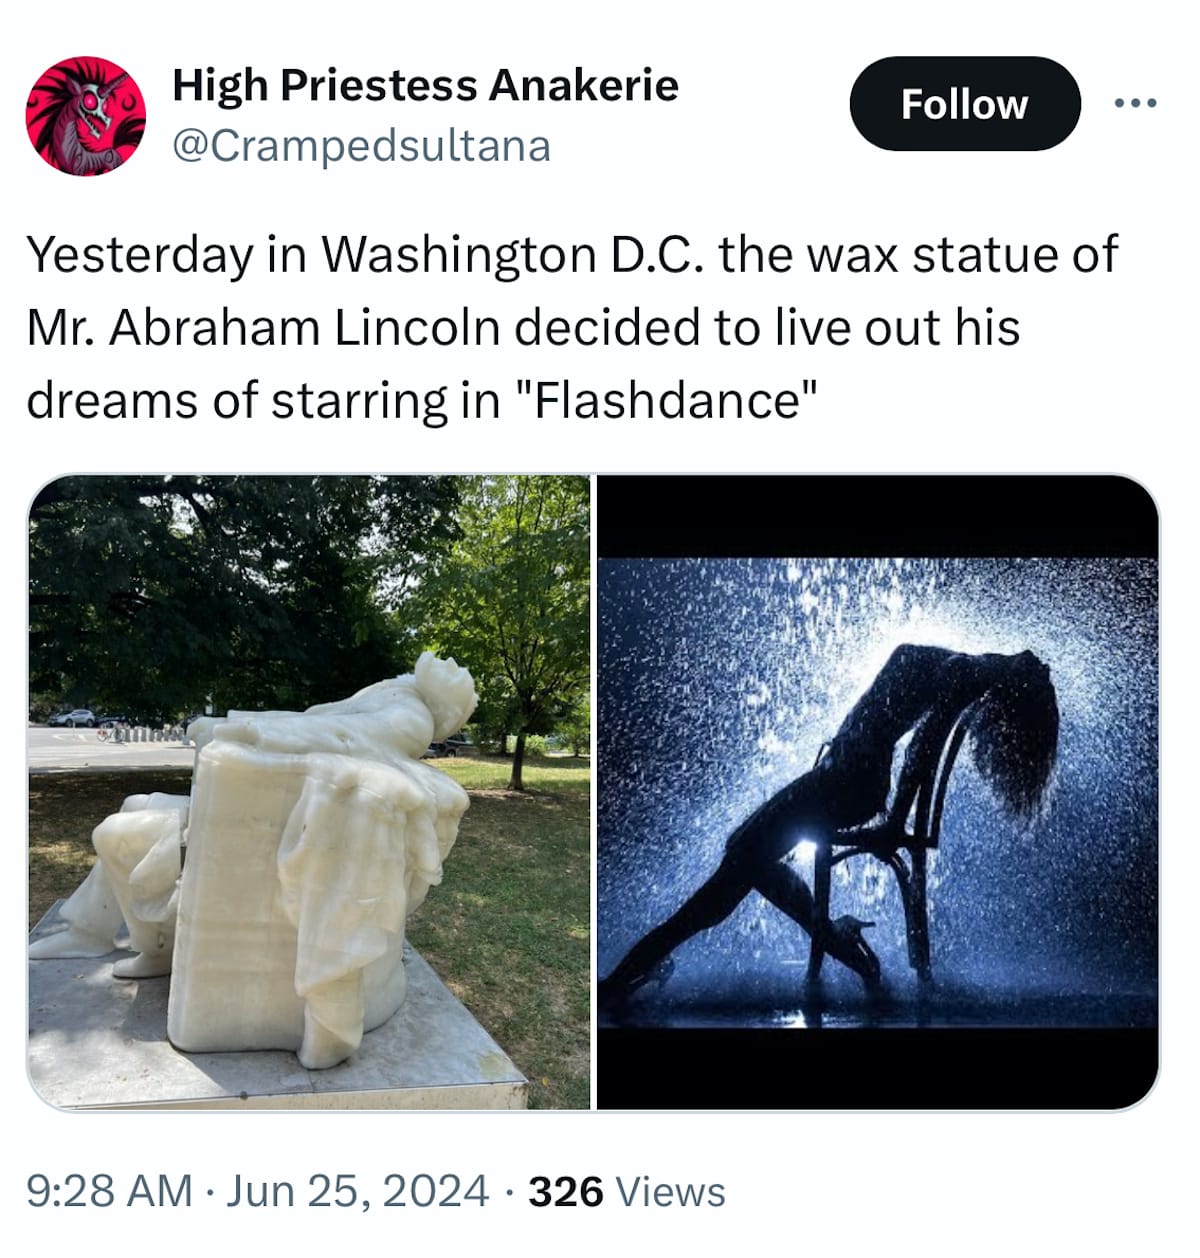Click the 9:28 AM timestamp
This screenshot has height=1258, width=1200.
click(x=109, y=1191)
